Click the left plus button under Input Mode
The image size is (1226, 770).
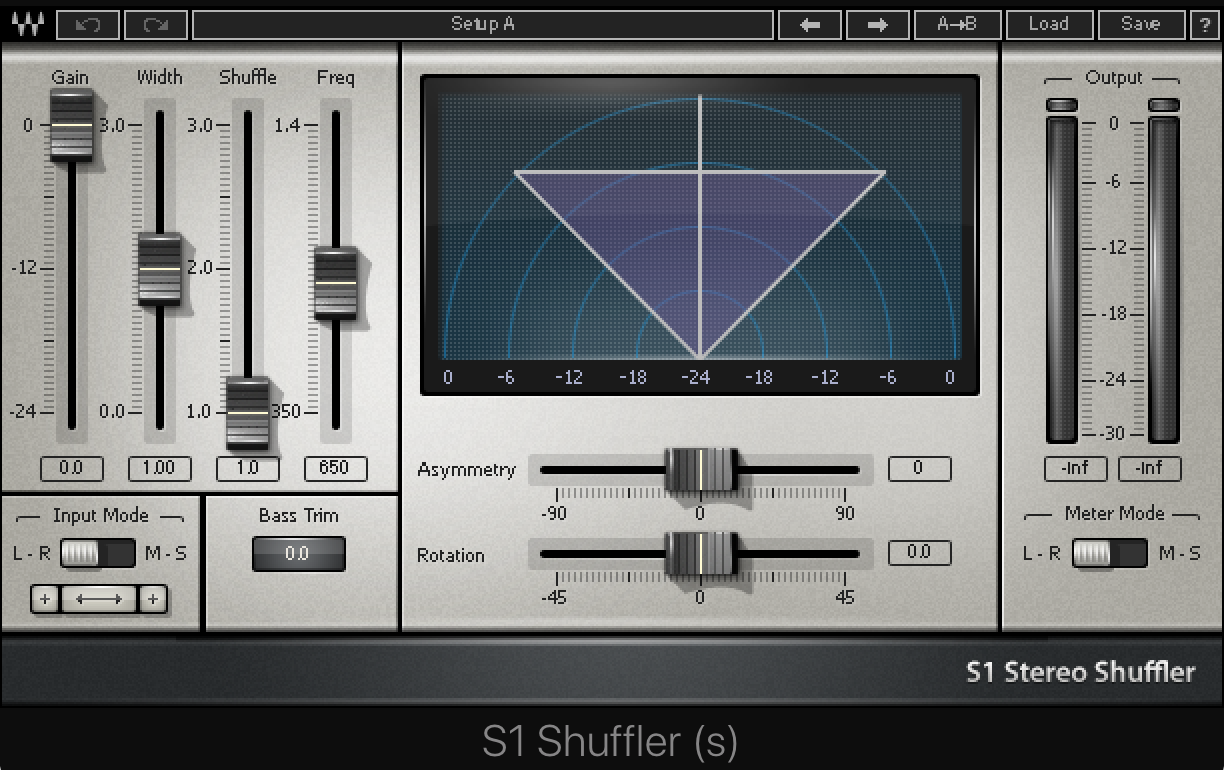[45, 599]
